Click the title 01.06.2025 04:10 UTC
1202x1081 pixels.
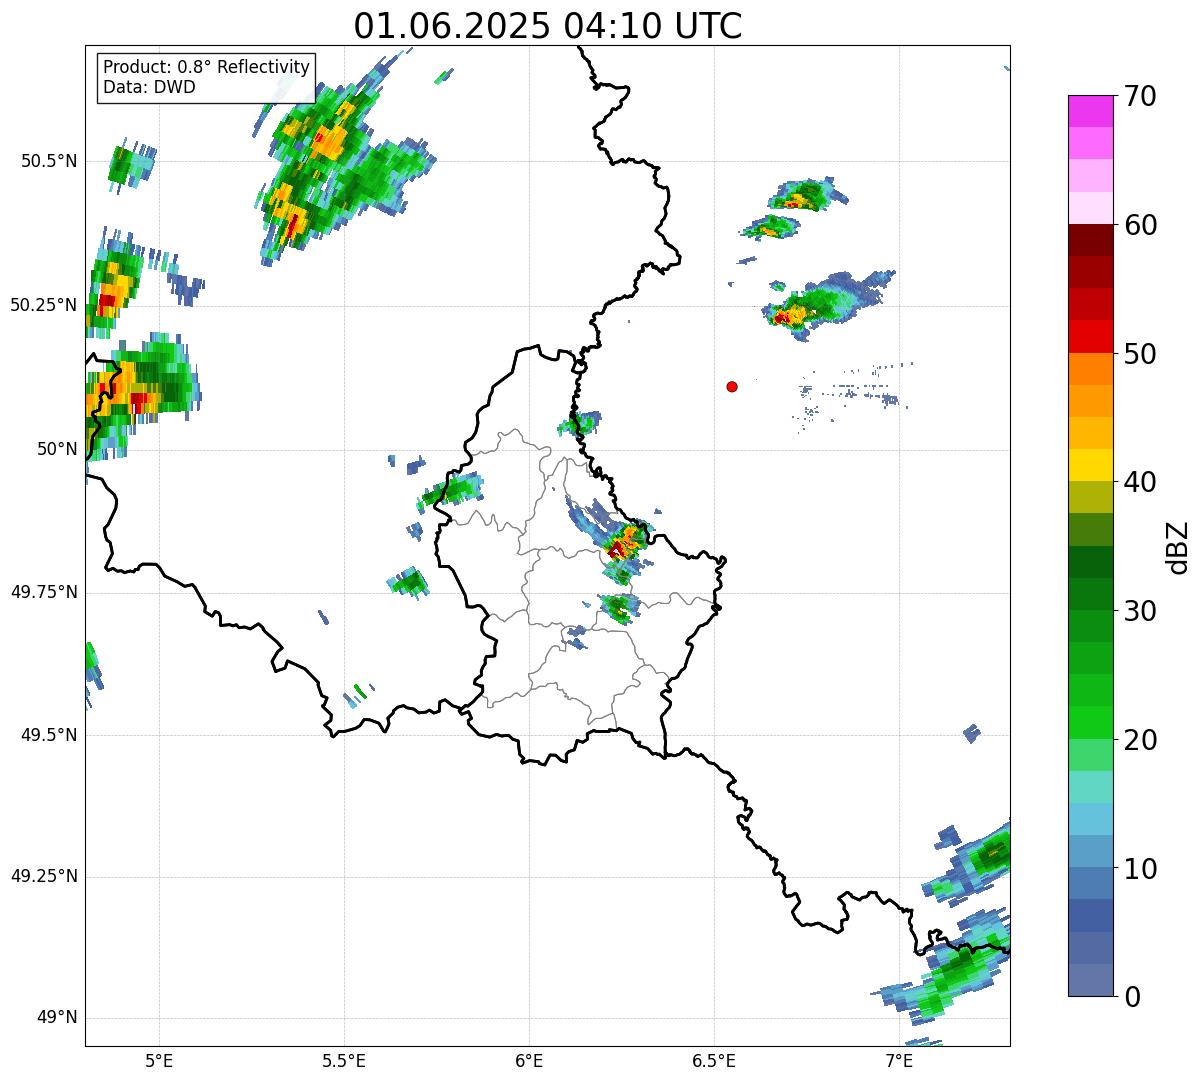tap(548, 26)
